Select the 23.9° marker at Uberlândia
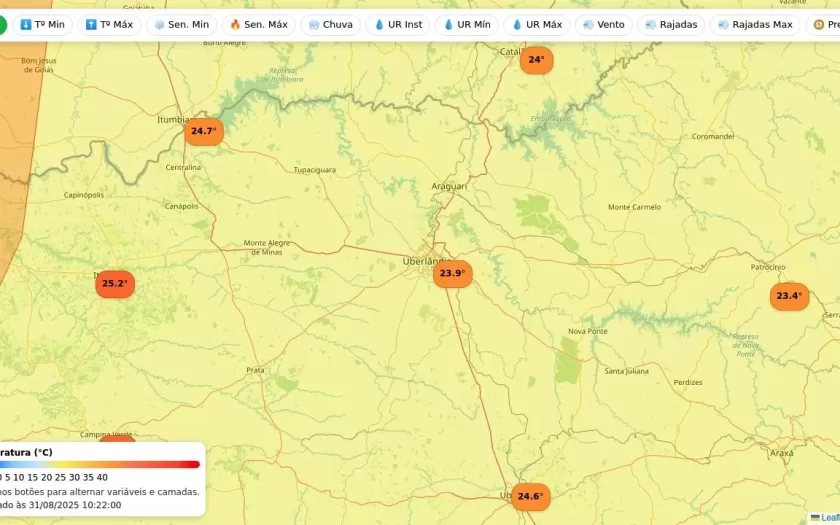The image size is (840, 525). pos(452,273)
